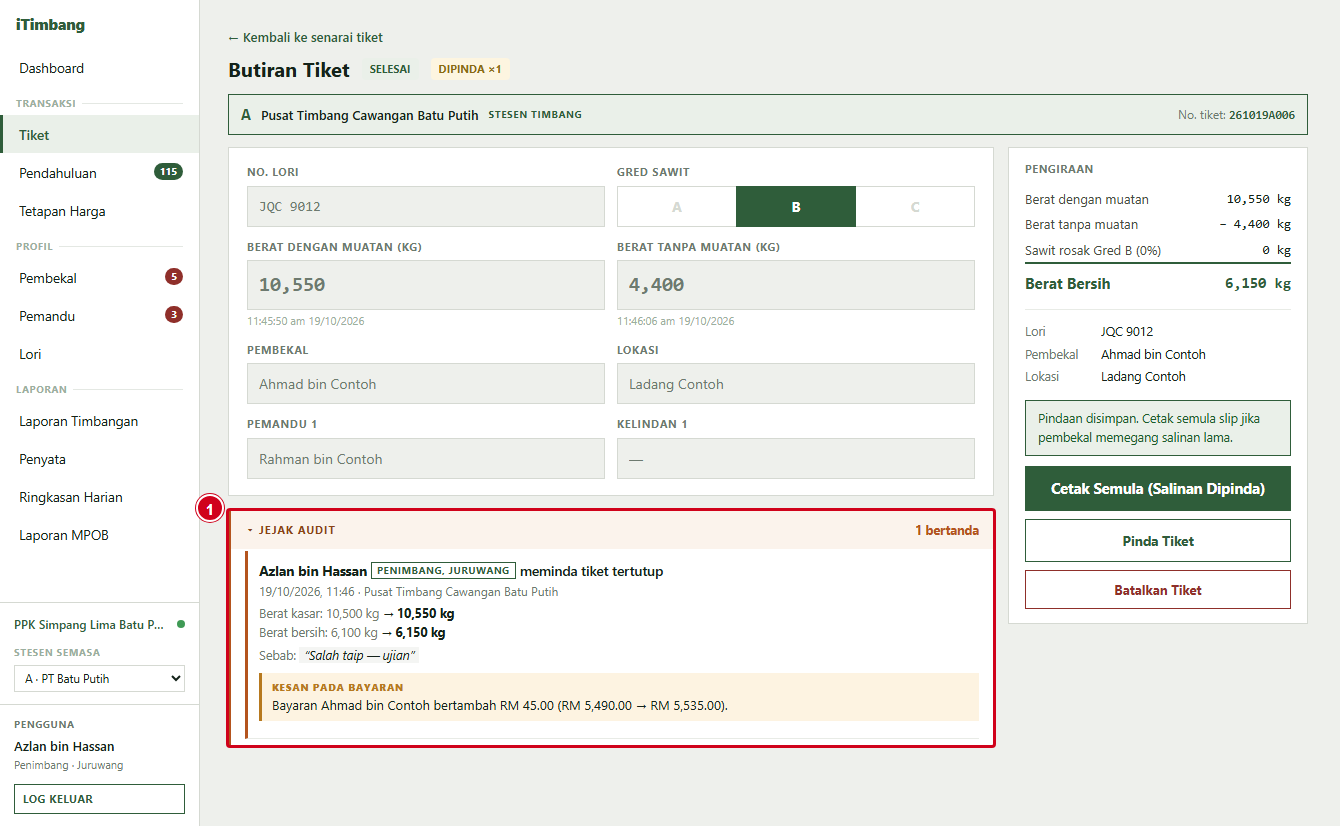The height and width of the screenshot is (826, 1340).
Task: Click the Pemandu 1 field
Action: pyautogui.click(x=426, y=459)
